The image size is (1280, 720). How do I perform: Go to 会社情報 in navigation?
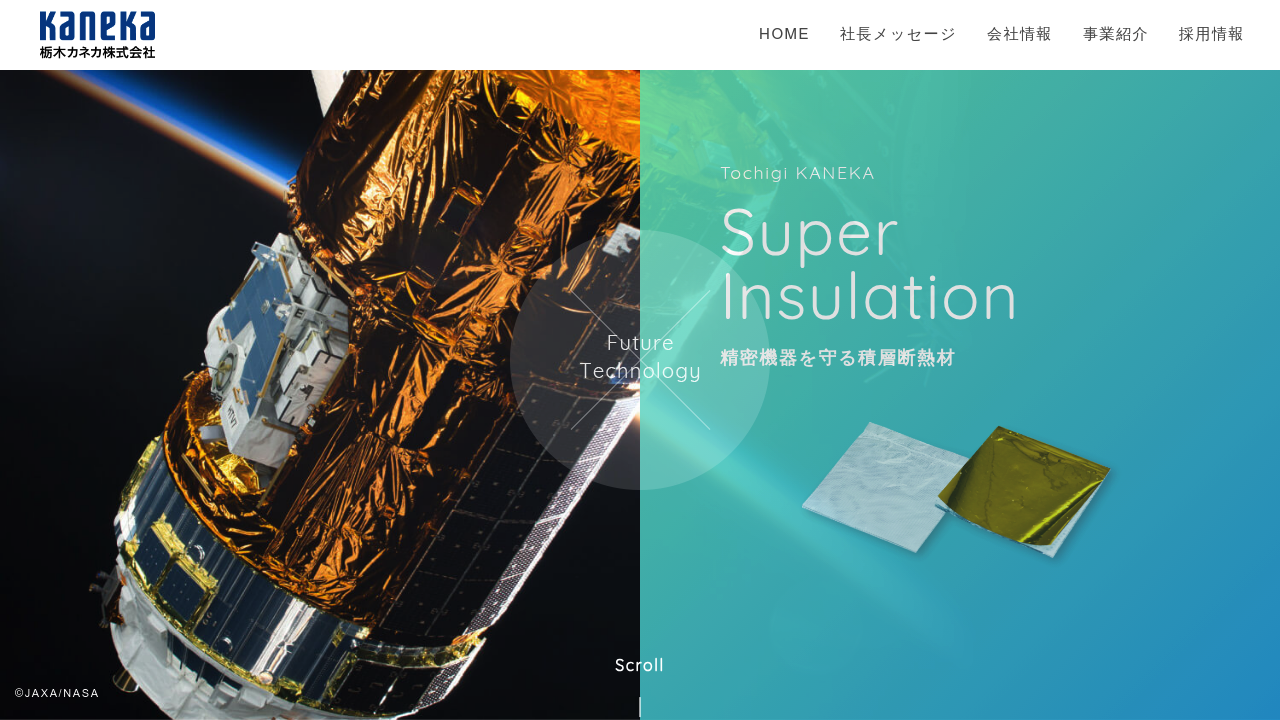point(1019,34)
